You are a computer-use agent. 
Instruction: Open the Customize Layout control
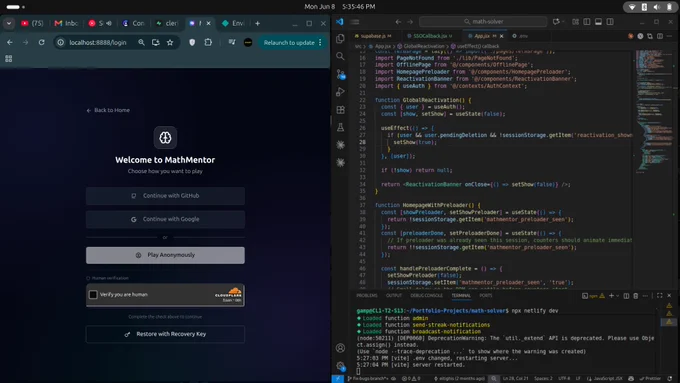[575, 22]
